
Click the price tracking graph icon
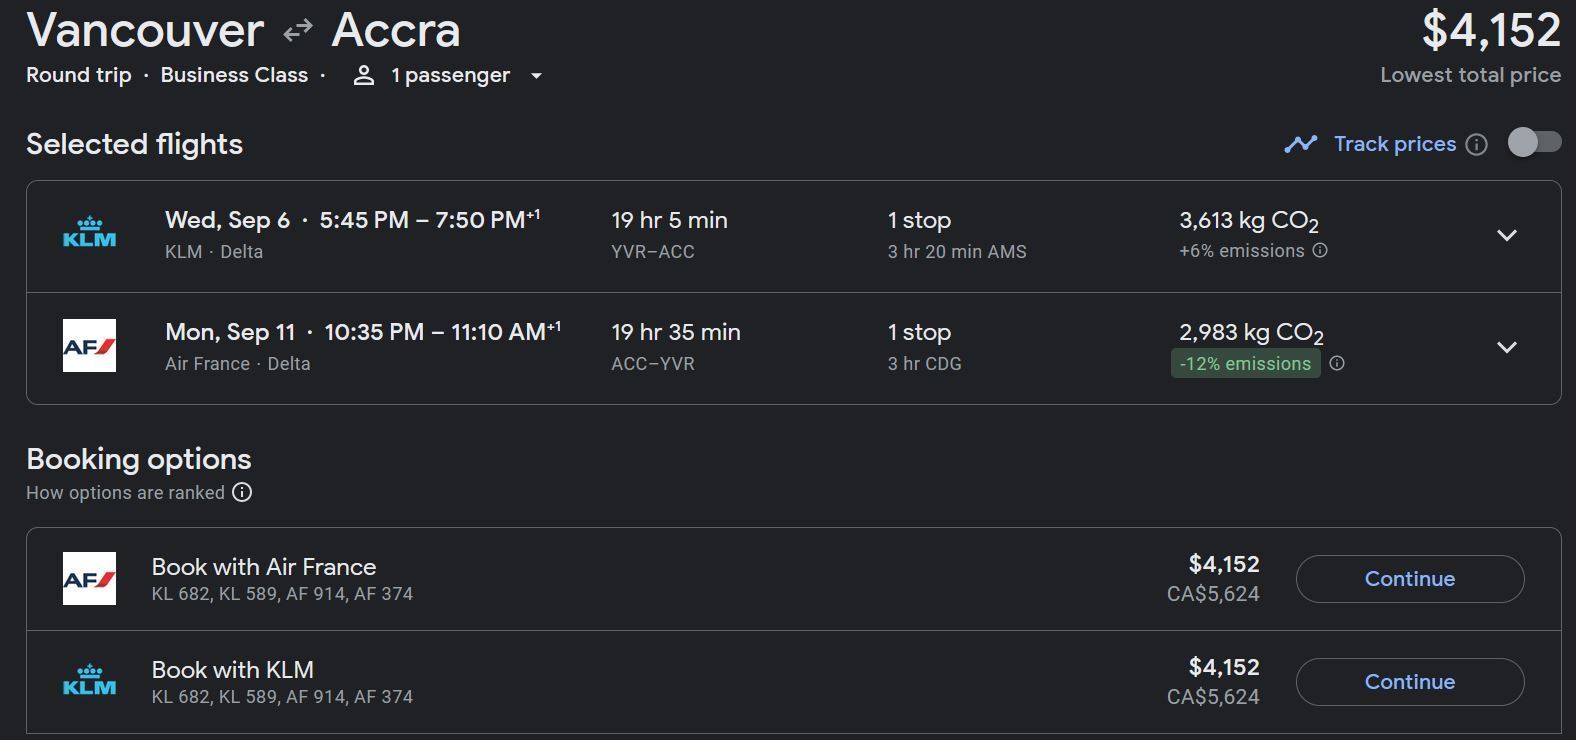(x=1301, y=144)
